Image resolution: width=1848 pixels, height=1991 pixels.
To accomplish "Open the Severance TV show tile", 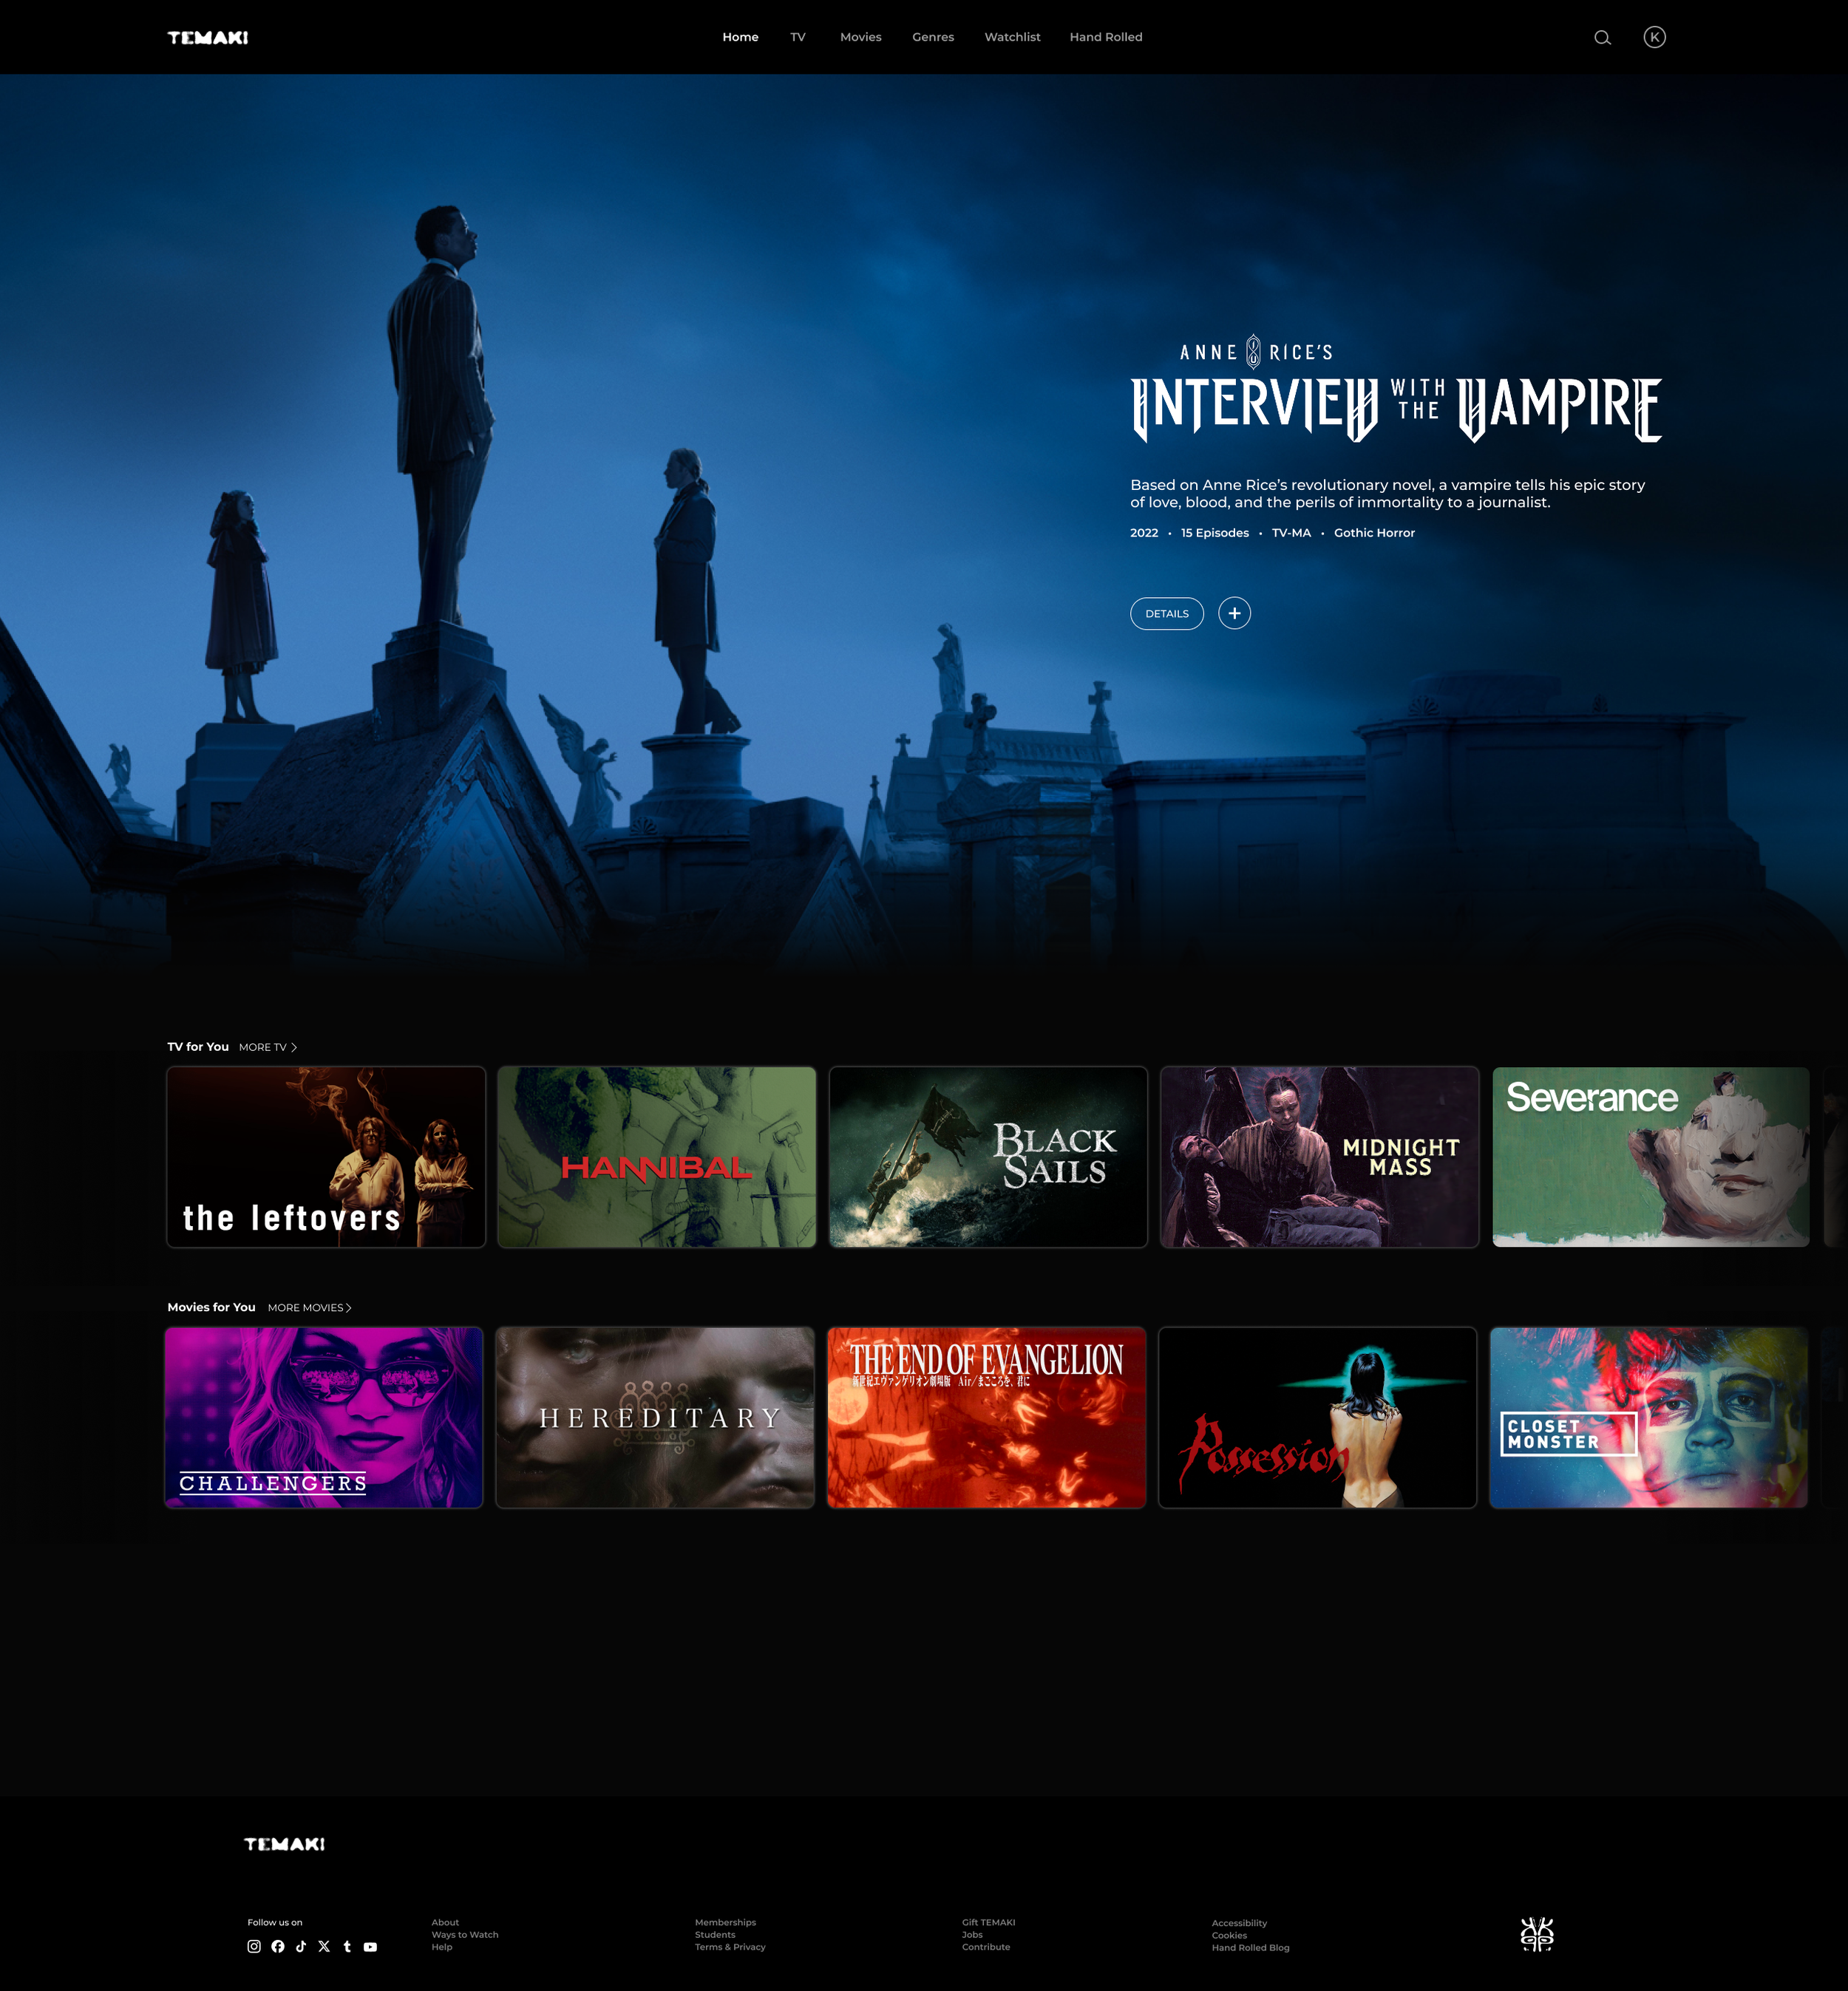I will click(1650, 1157).
